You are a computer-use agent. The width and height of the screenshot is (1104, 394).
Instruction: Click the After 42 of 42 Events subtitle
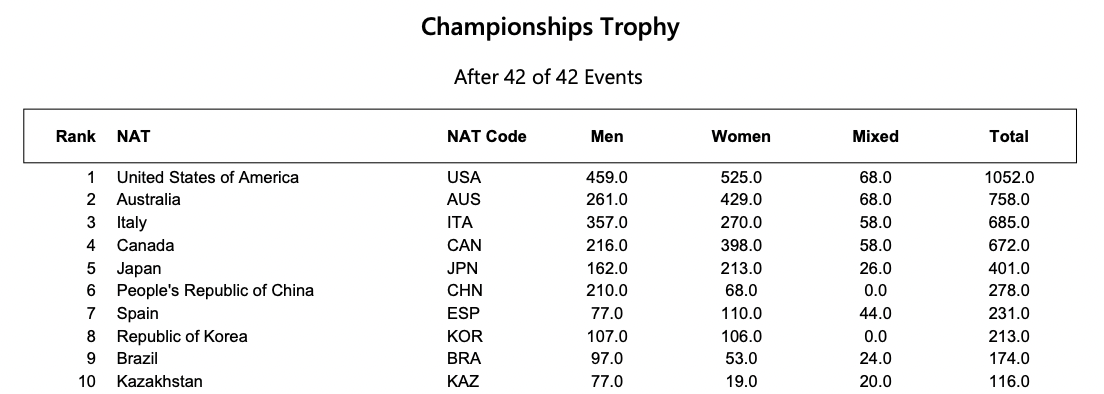point(548,77)
